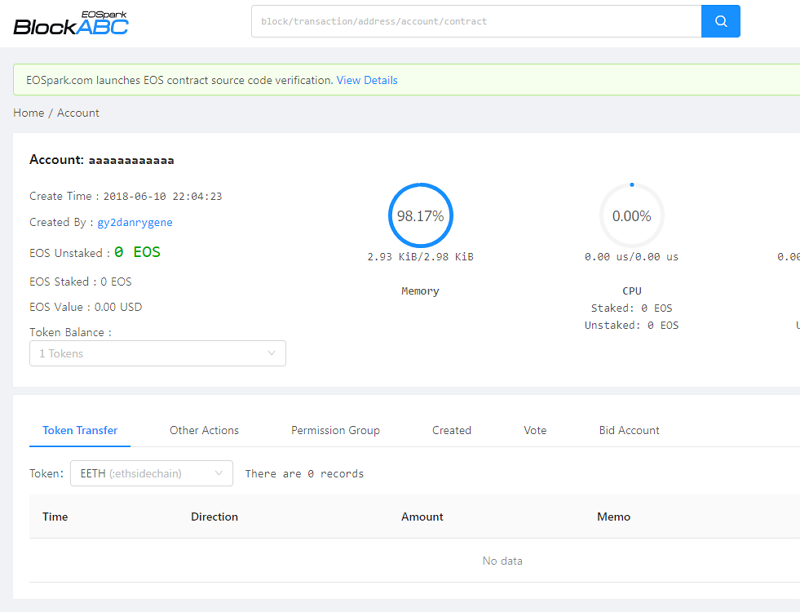This screenshot has height=612, width=800.
Task: Open the View Details announcement link
Action: coord(366,80)
